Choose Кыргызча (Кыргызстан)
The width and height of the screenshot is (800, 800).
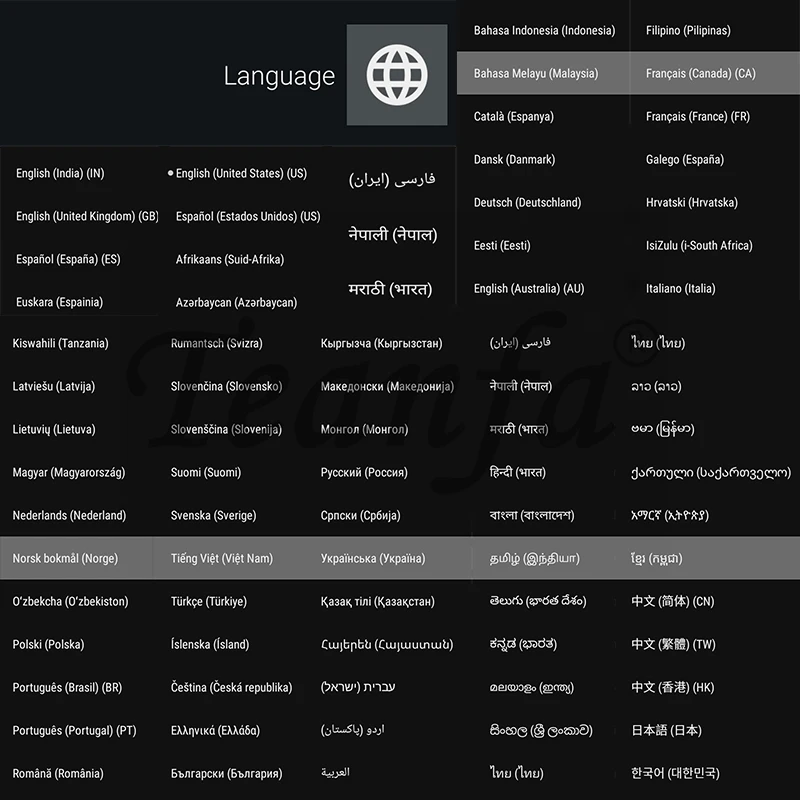click(x=381, y=343)
